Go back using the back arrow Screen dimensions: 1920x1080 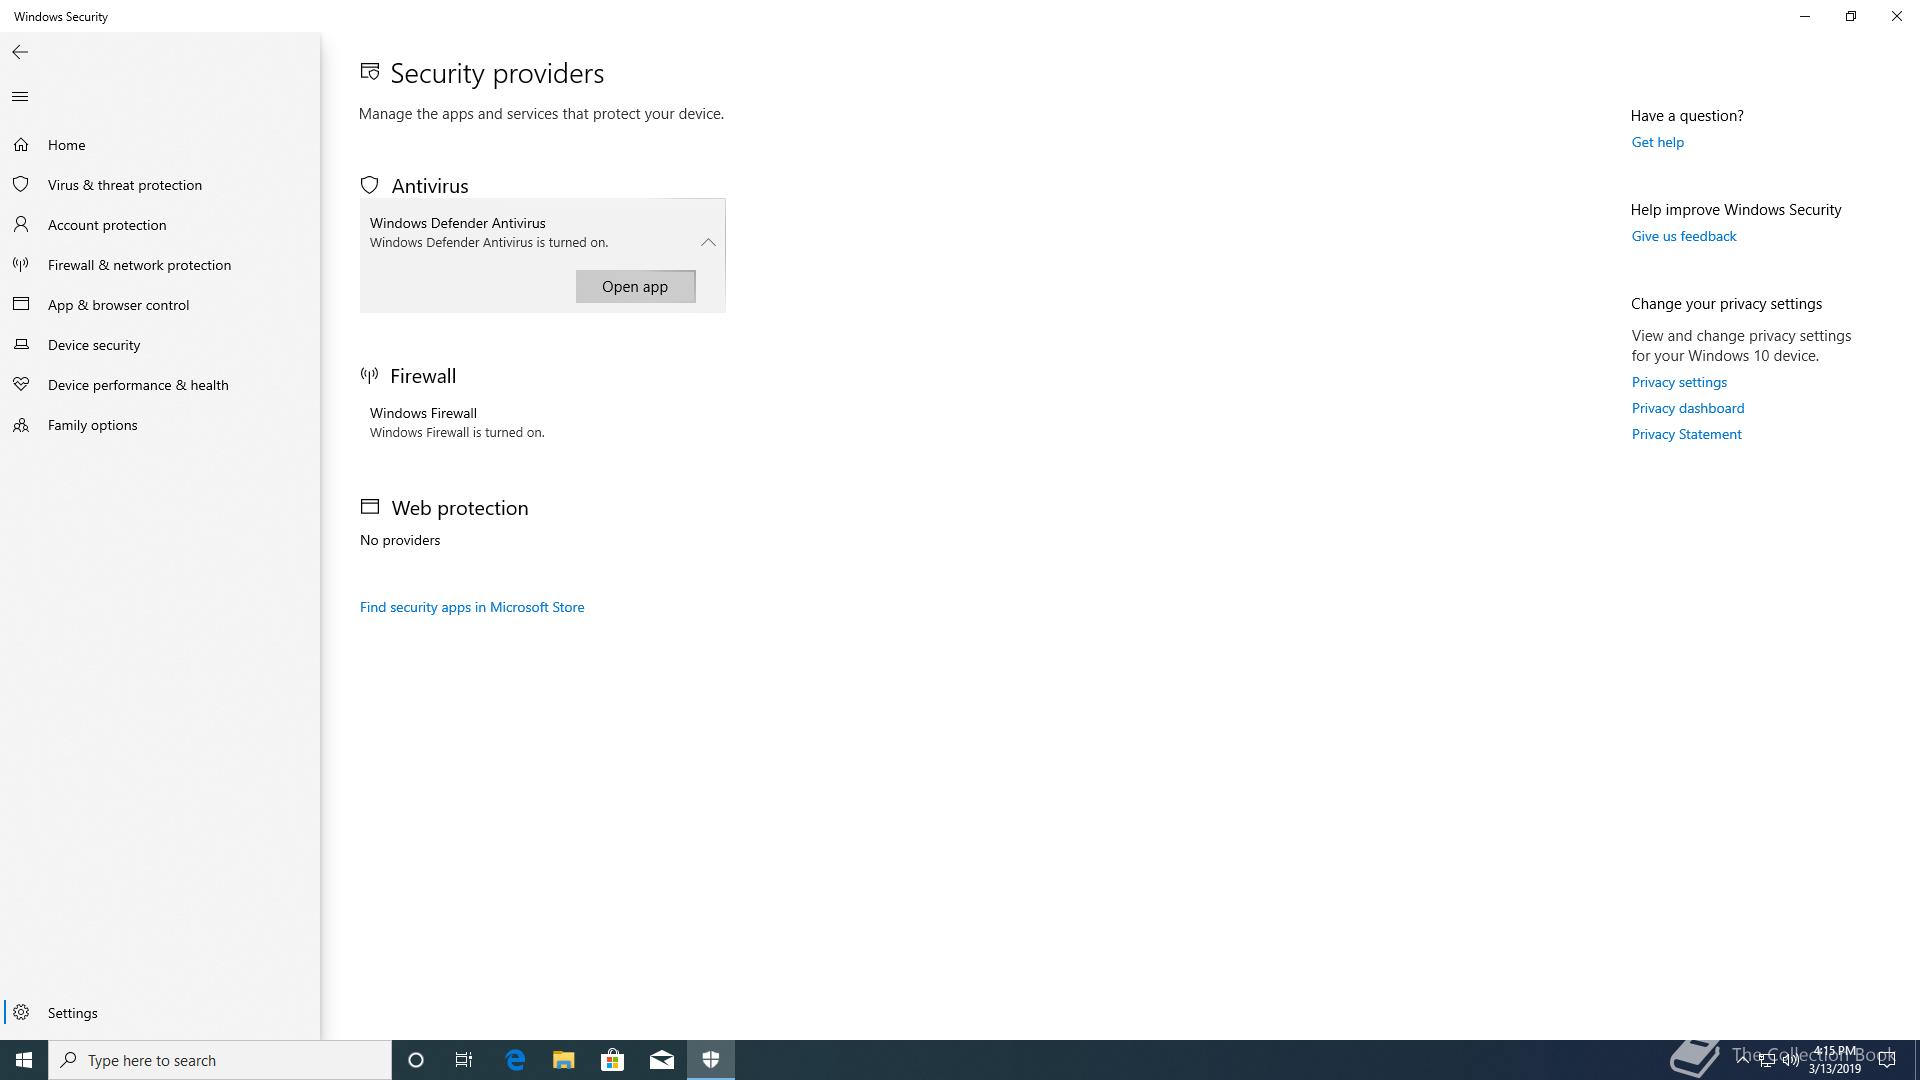tap(20, 52)
